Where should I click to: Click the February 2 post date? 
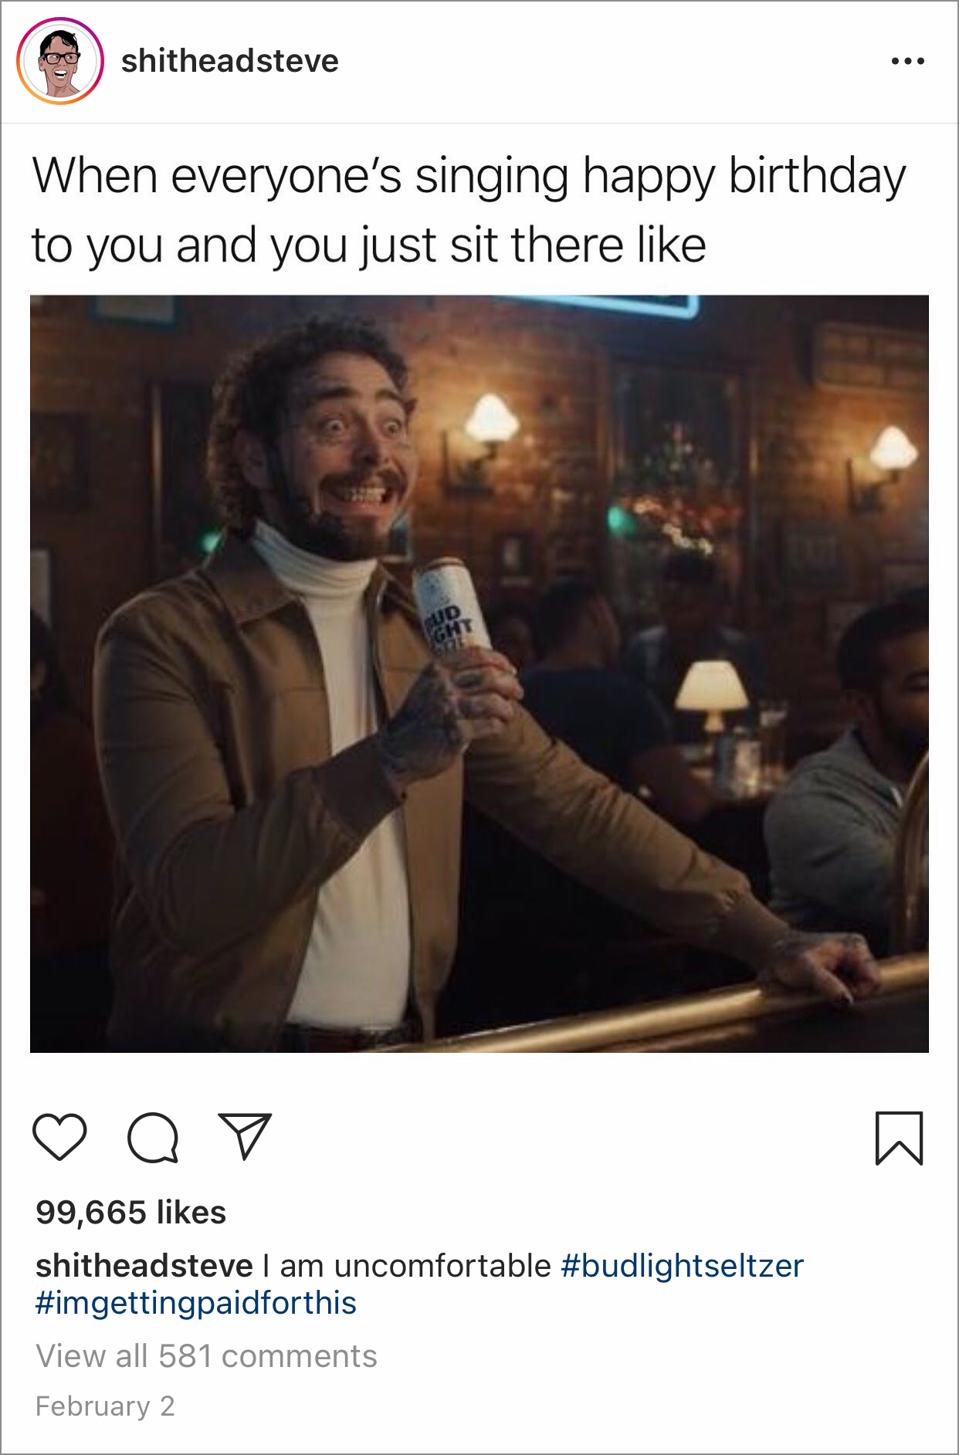point(105,1406)
